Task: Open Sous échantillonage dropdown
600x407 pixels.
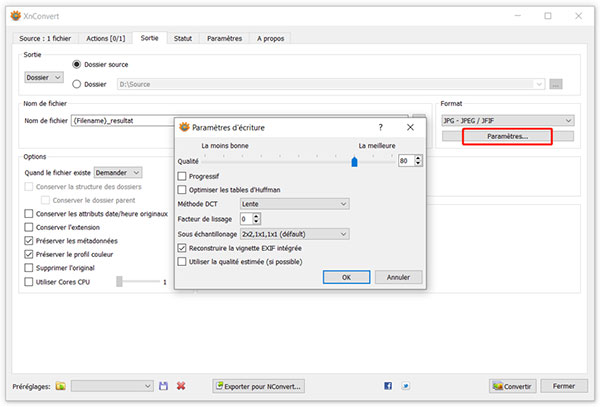Action: pyautogui.click(x=294, y=234)
